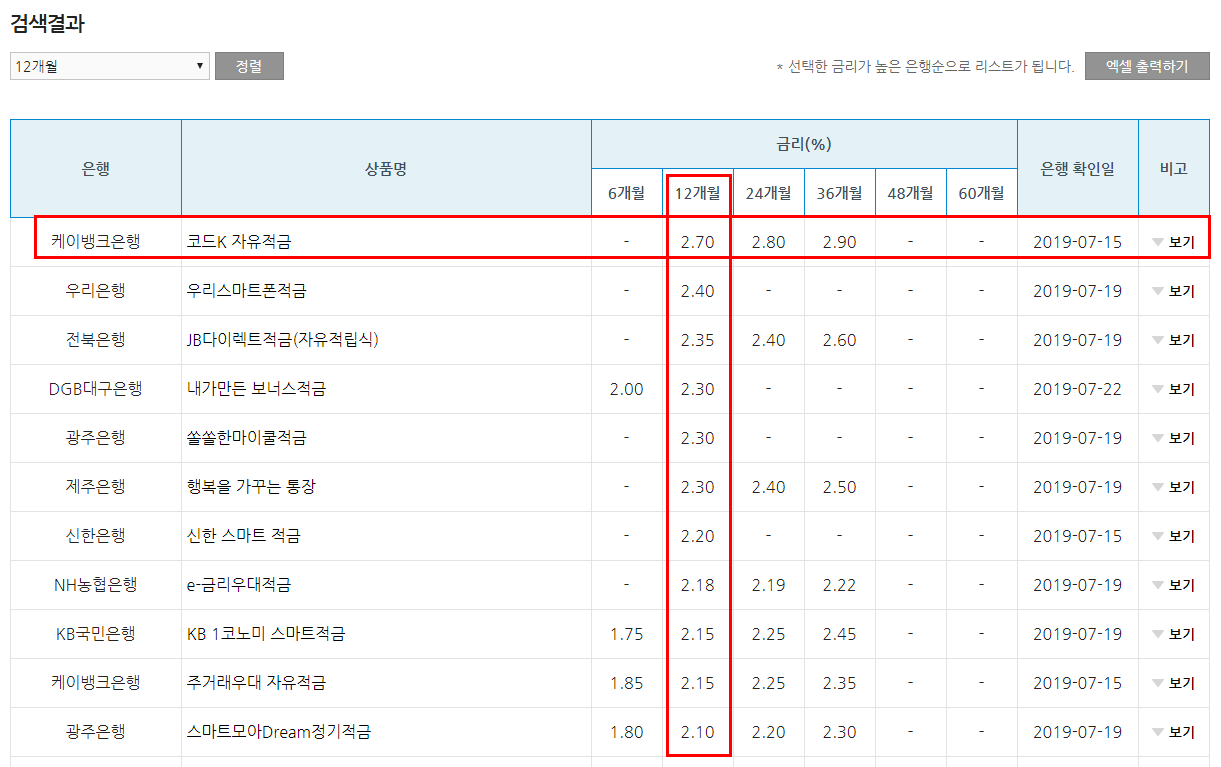Click the 2.18 rate for e-금리우대적금

pos(698,585)
